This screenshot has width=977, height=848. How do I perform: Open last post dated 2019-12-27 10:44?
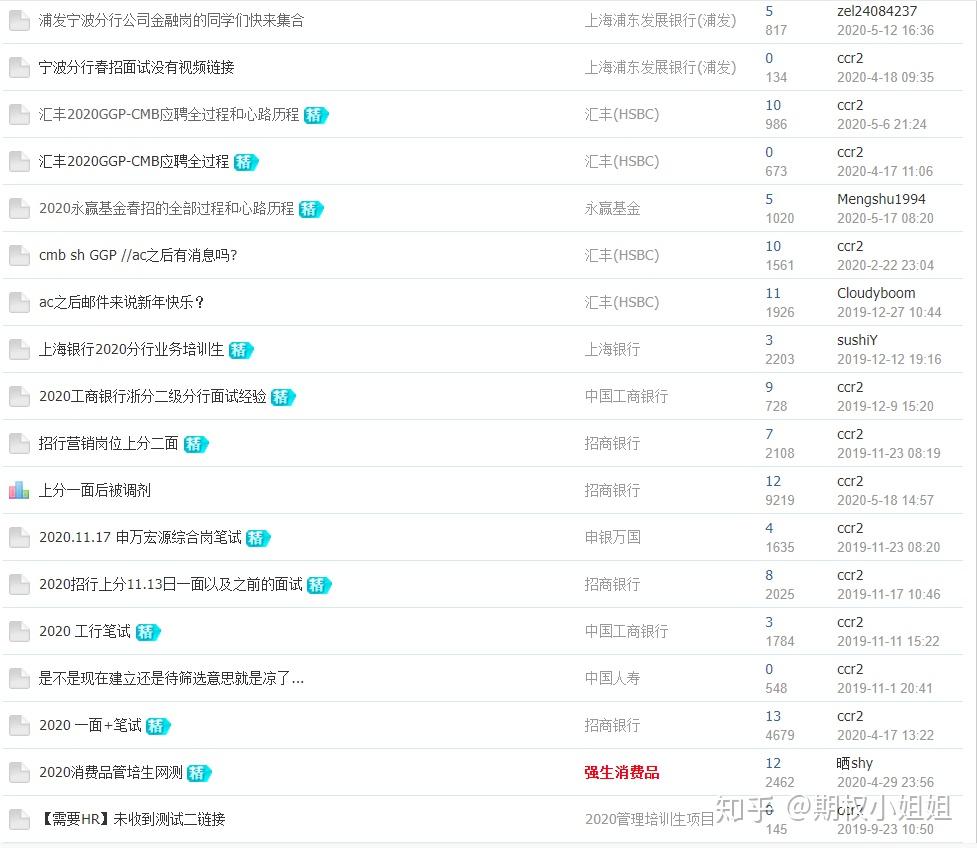click(889, 312)
